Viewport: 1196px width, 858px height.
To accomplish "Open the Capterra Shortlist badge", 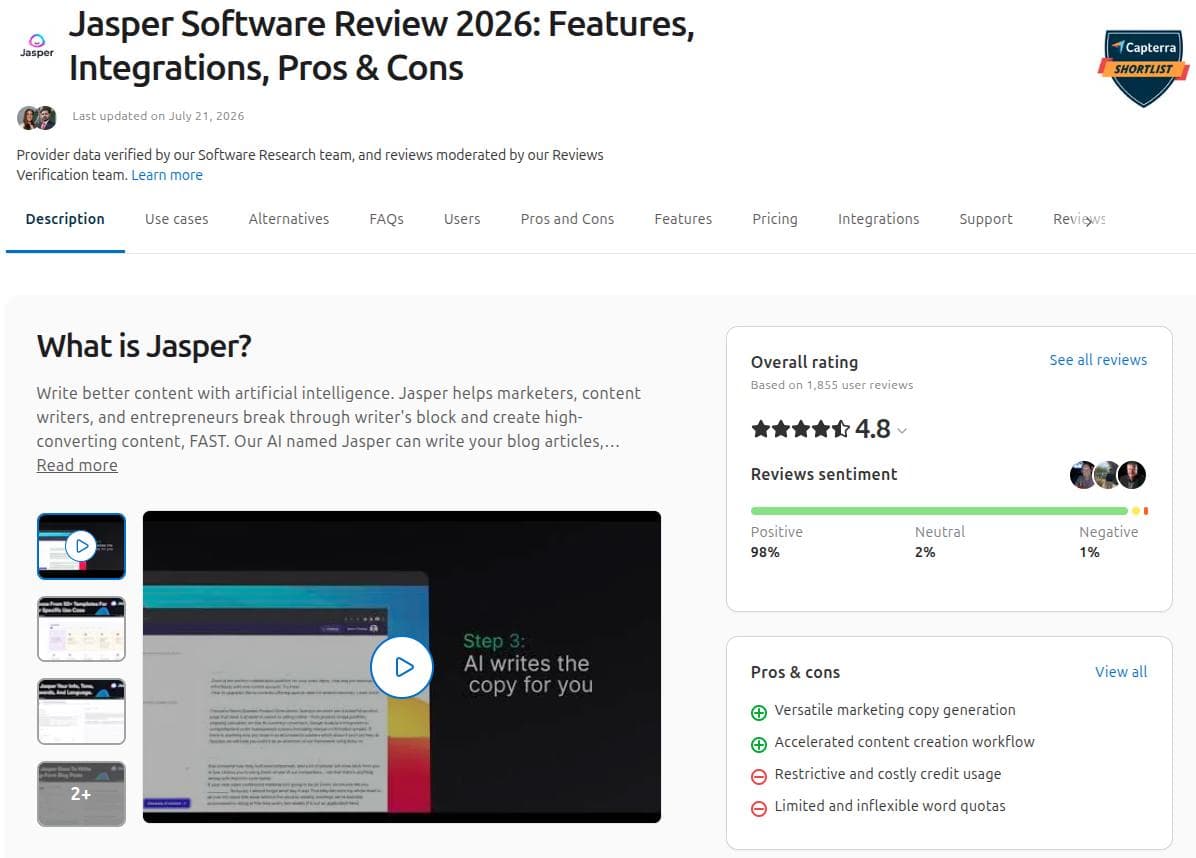I will (1143, 68).
